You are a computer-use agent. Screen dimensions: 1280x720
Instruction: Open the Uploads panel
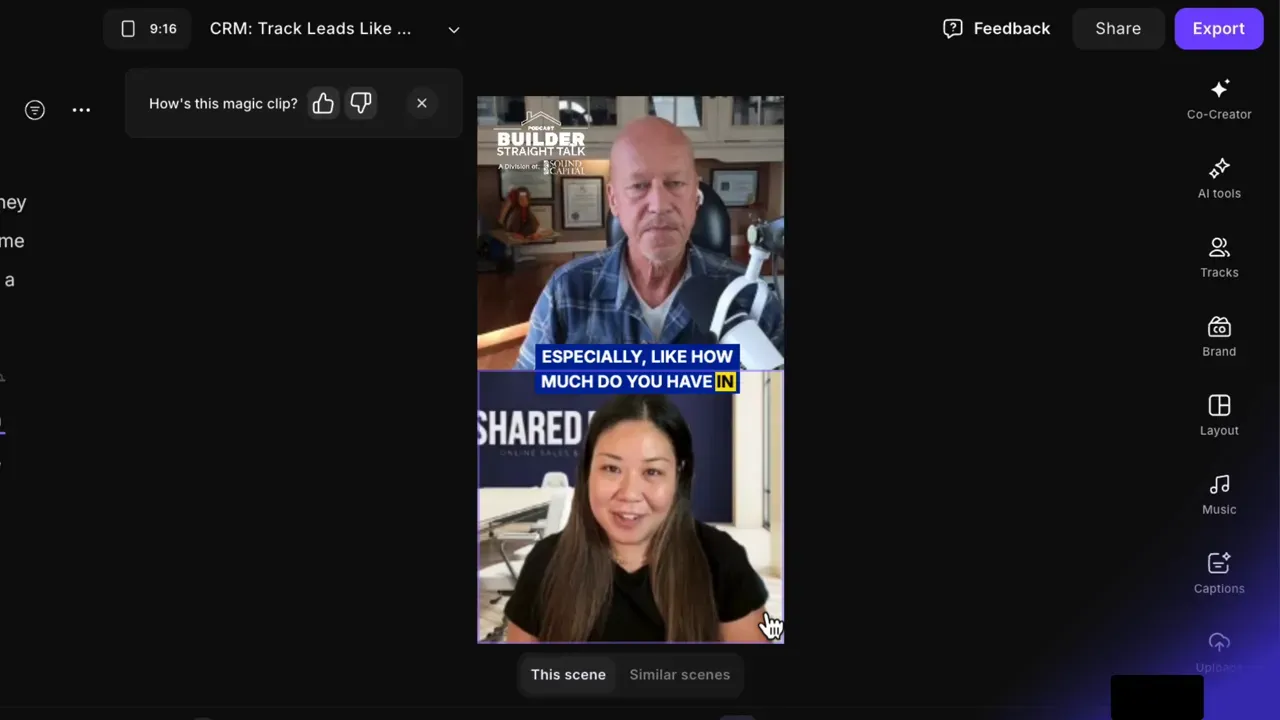coord(1219,653)
